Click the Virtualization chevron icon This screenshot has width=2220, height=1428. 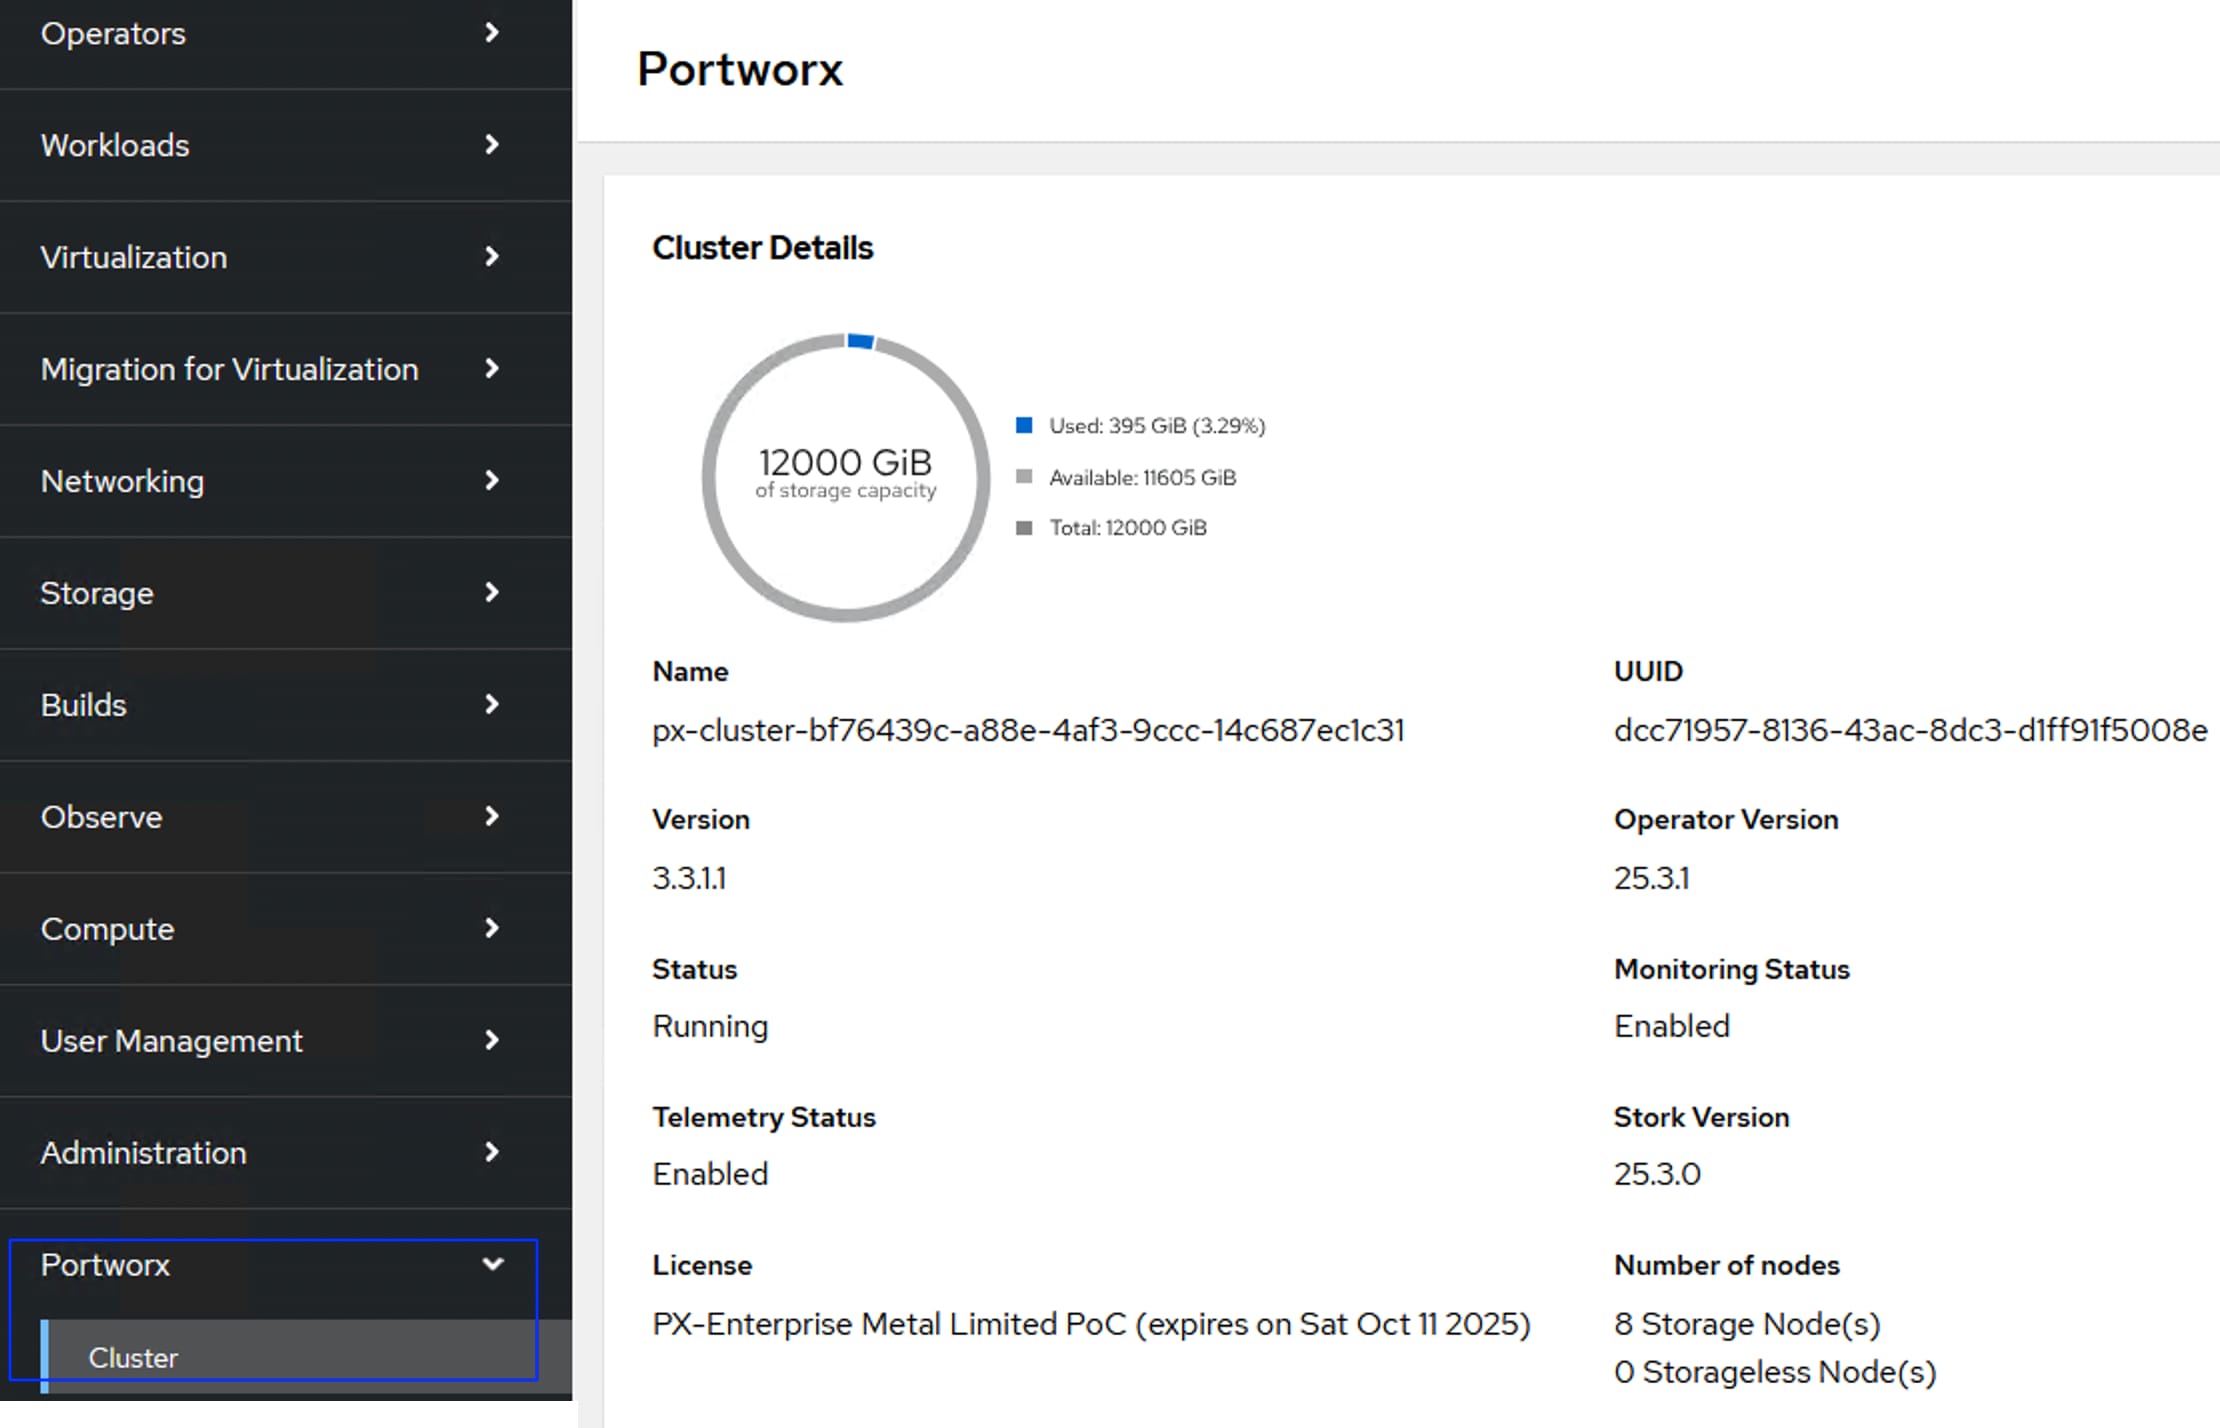(491, 257)
